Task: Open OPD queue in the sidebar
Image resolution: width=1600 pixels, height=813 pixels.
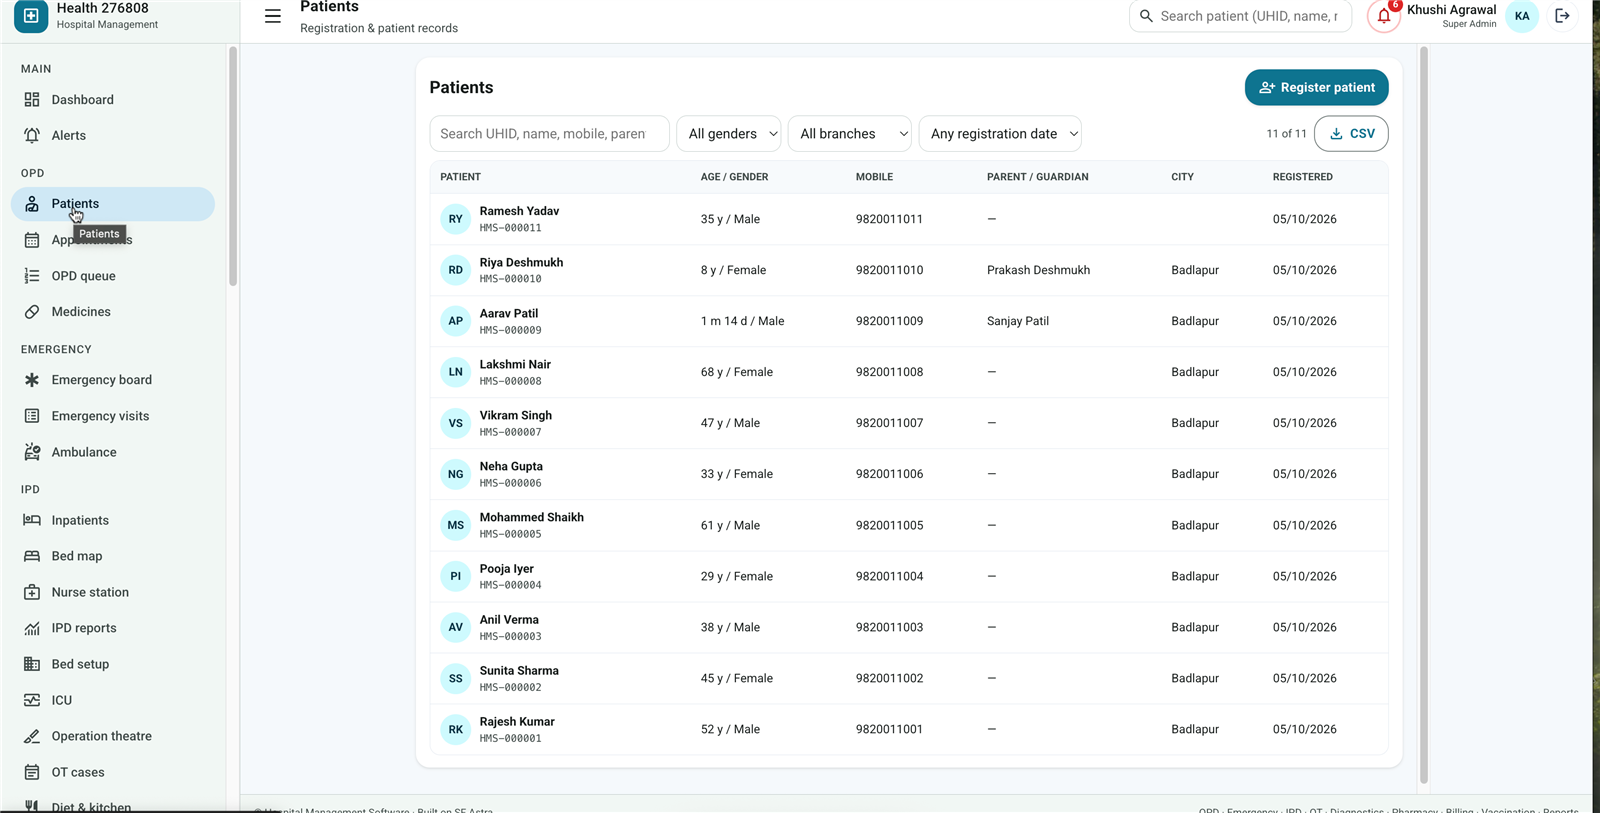Action: pos(112,276)
